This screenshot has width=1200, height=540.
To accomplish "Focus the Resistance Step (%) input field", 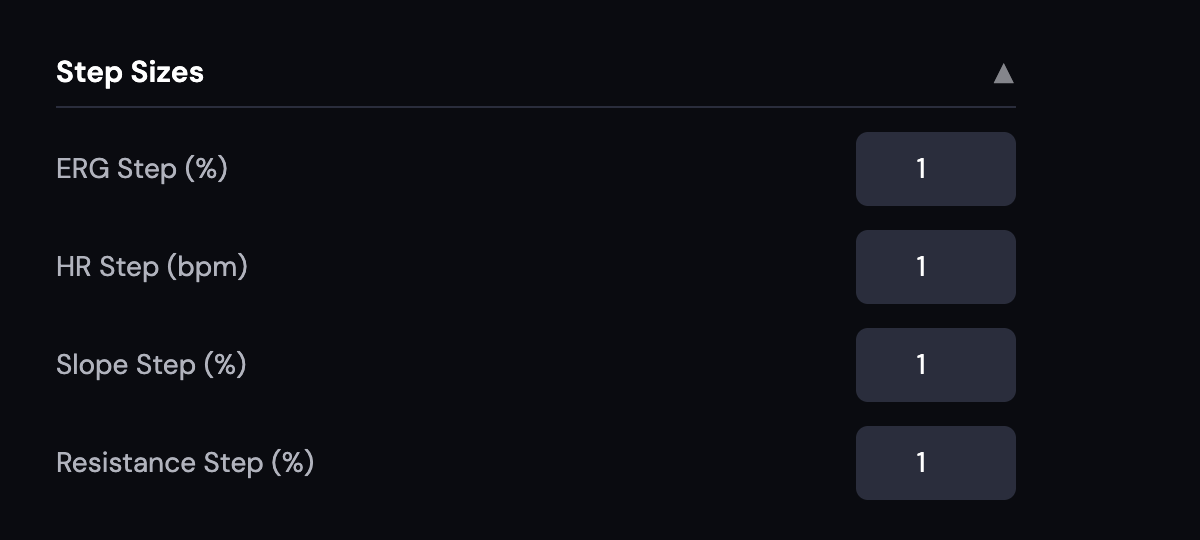I will 936,463.
